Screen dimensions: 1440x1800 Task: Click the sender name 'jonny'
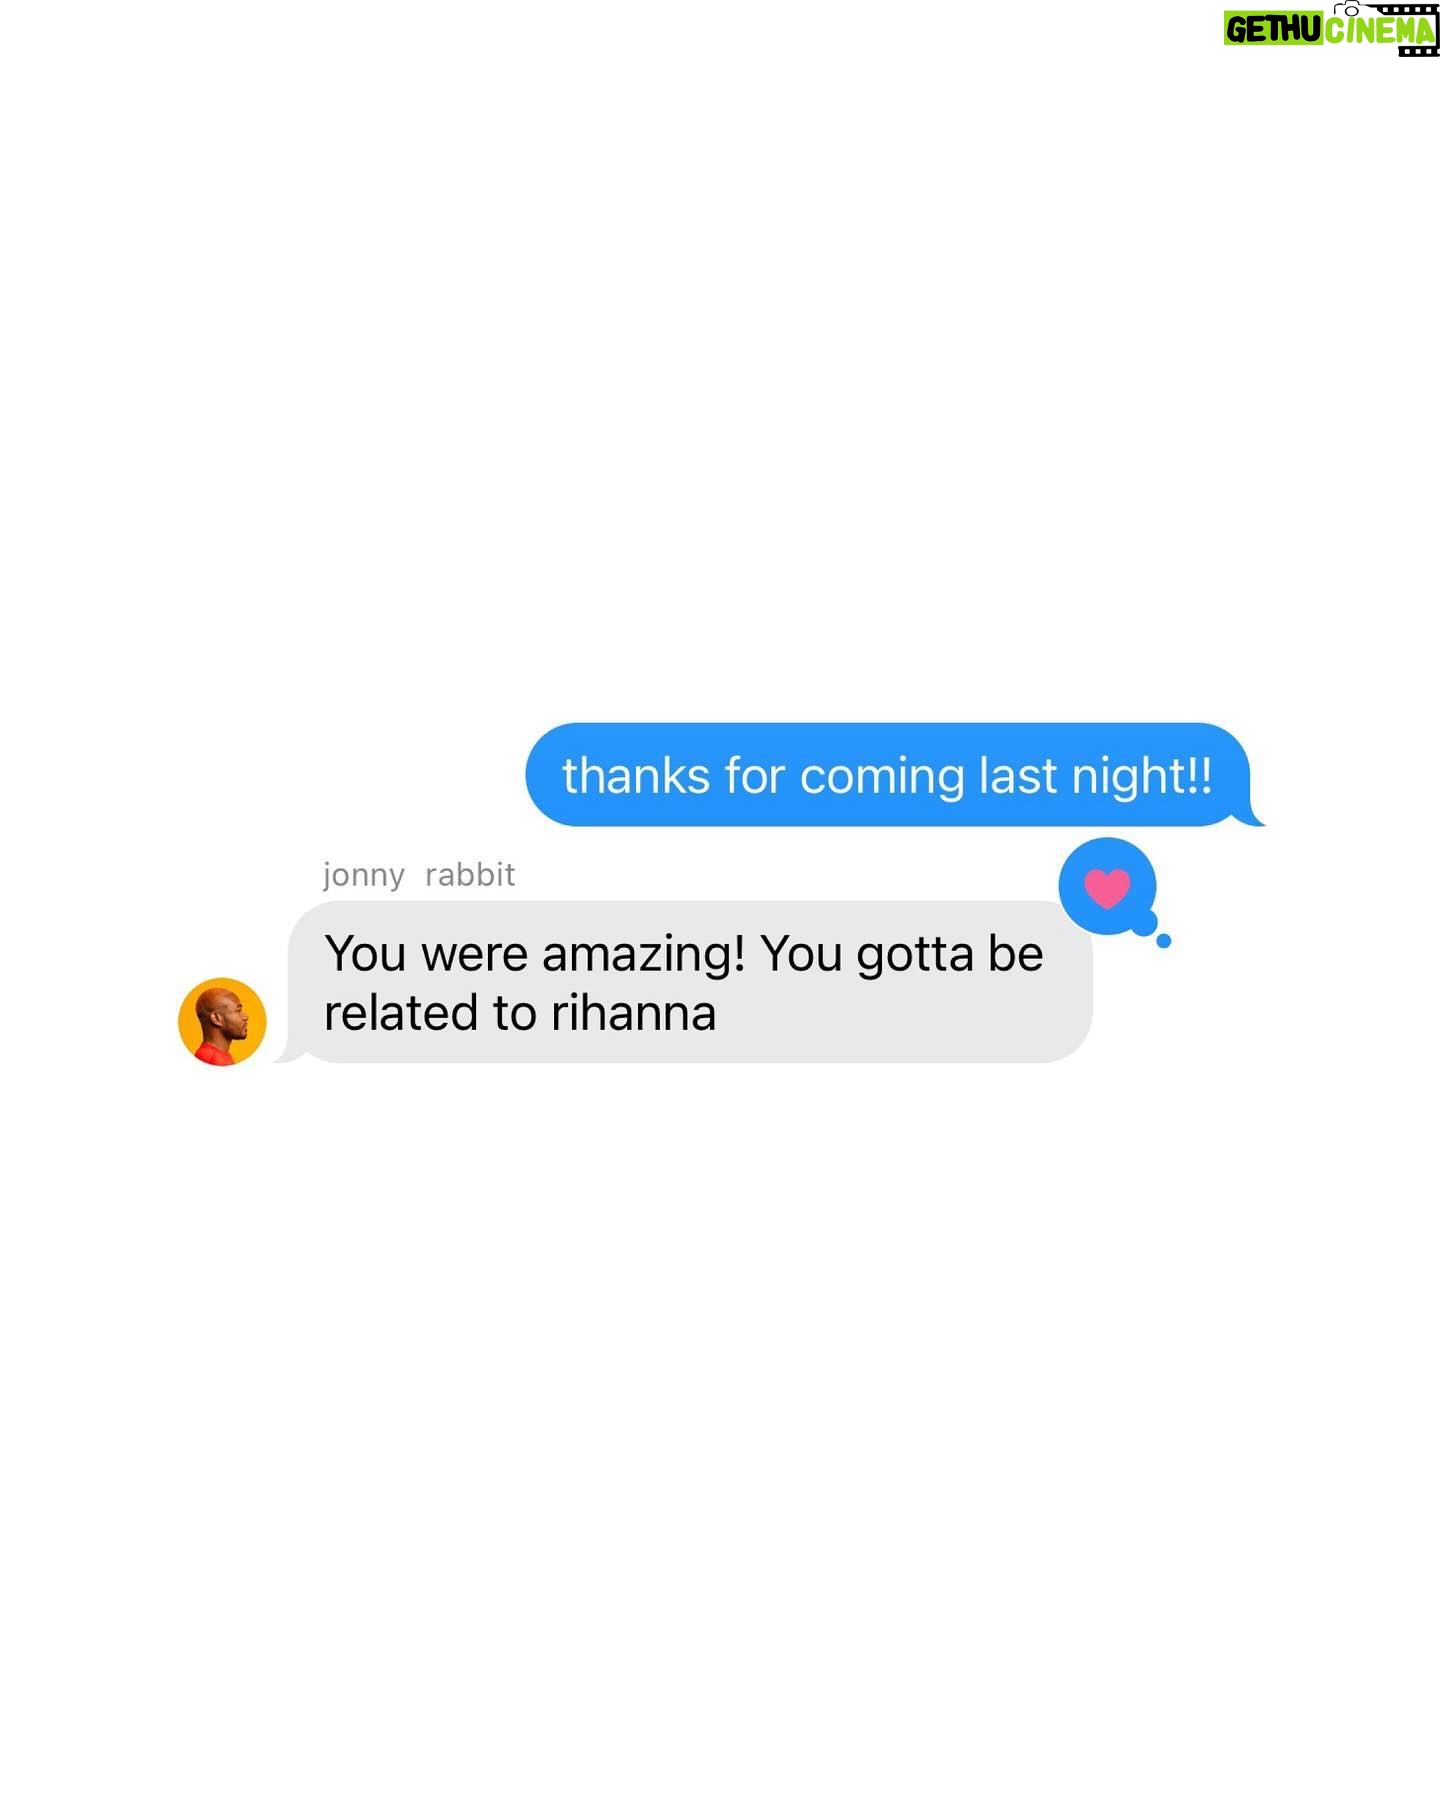point(363,875)
